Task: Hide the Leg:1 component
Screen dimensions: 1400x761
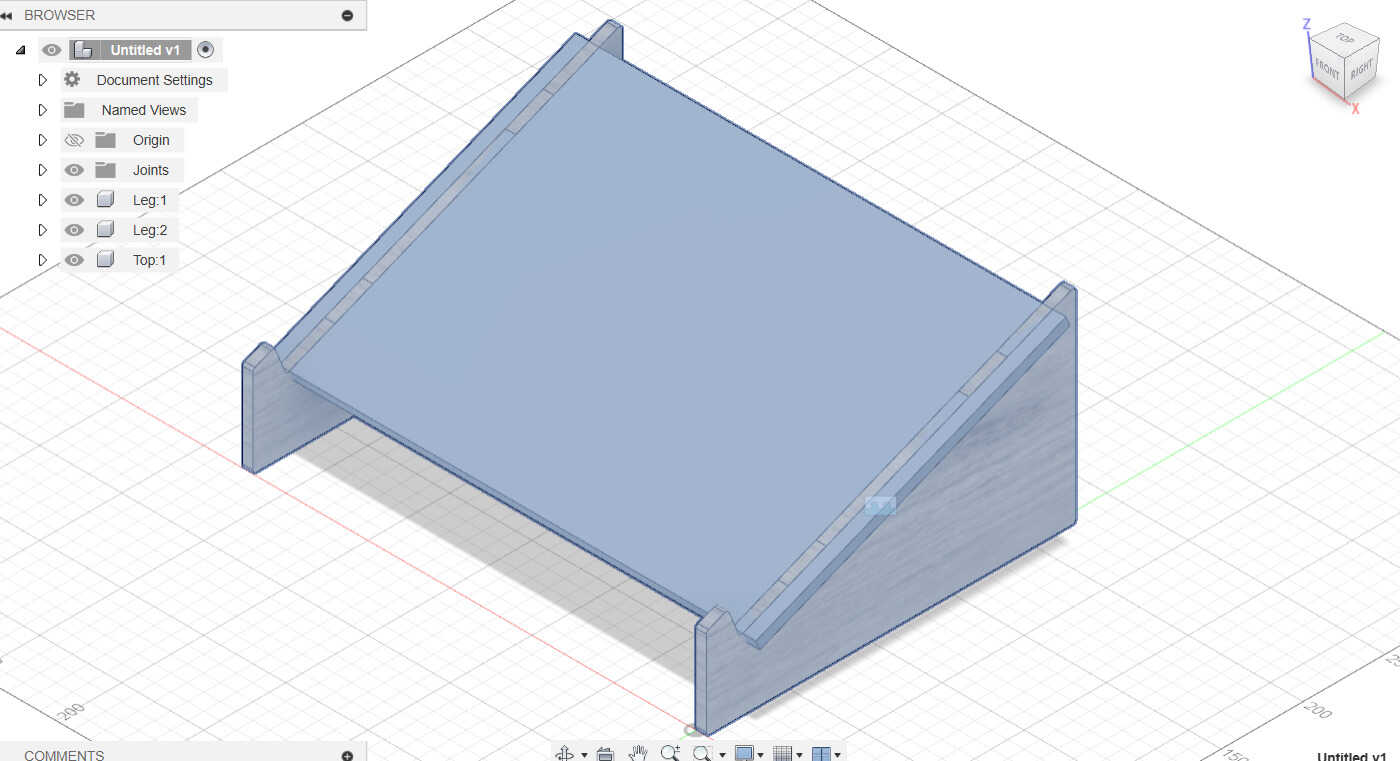Action: pos(74,200)
